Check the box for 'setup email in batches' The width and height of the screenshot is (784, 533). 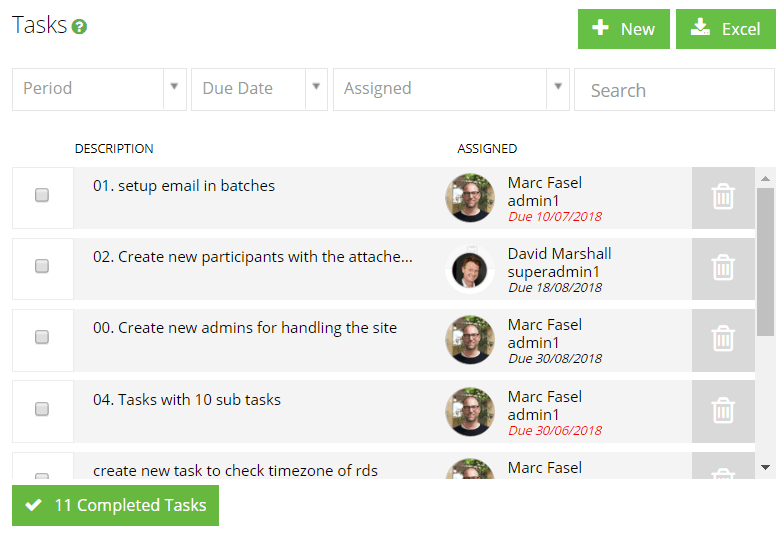pyautogui.click(x=42, y=195)
